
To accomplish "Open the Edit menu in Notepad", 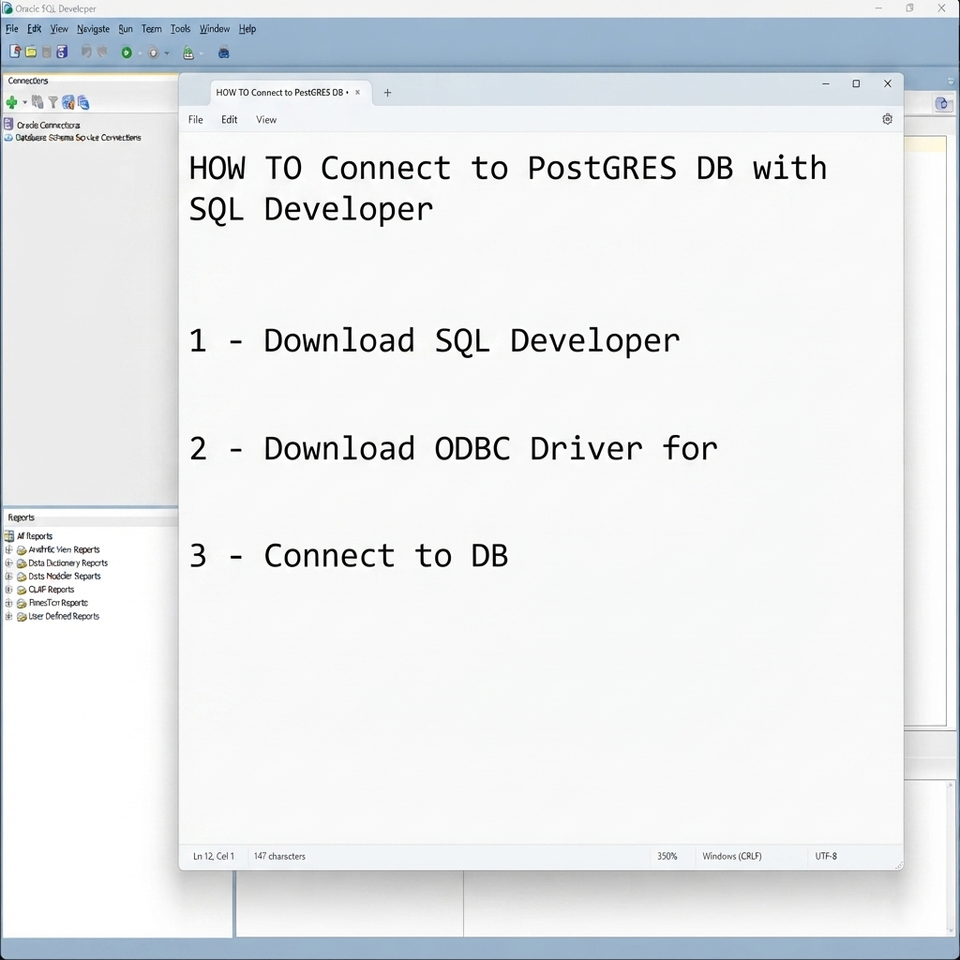I will [229, 119].
